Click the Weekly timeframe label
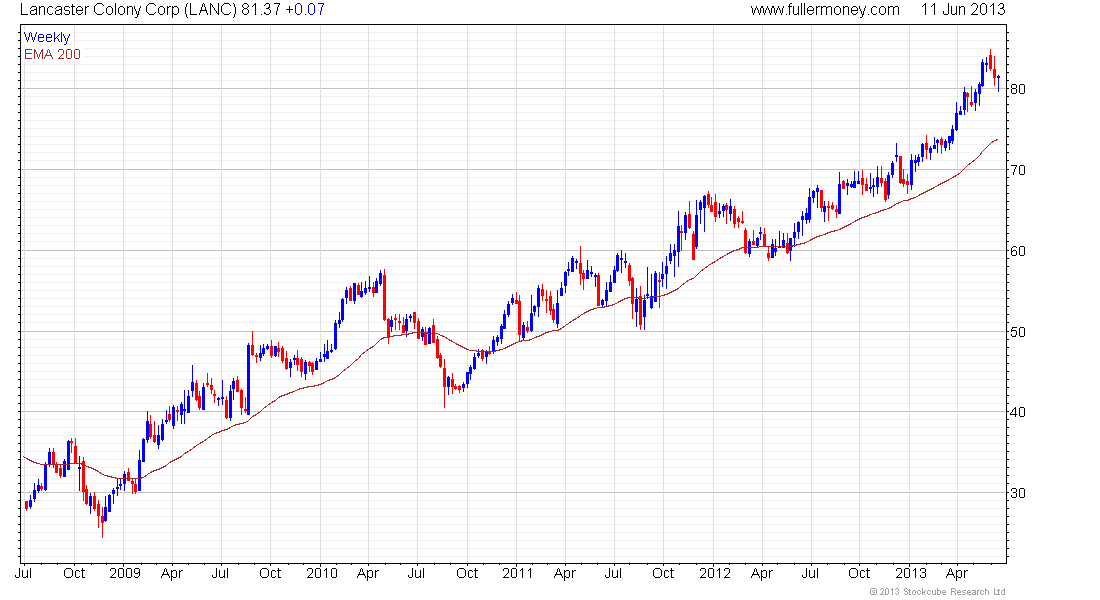The image size is (1100, 600). coord(47,37)
